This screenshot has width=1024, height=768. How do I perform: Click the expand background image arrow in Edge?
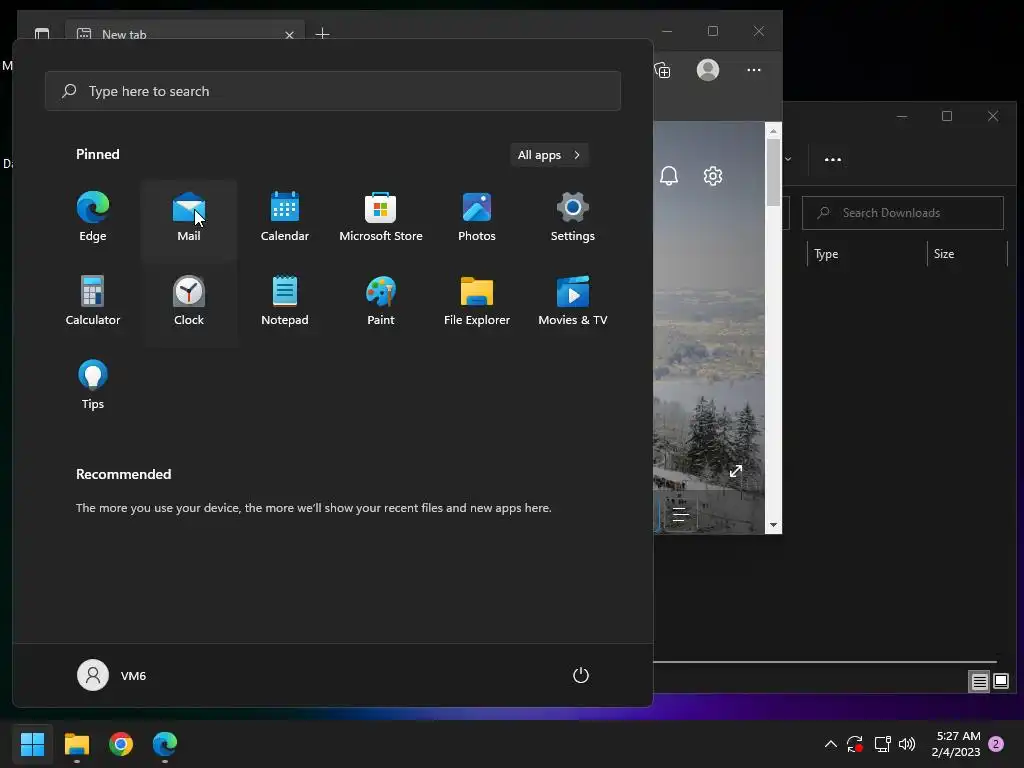pos(736,471)
